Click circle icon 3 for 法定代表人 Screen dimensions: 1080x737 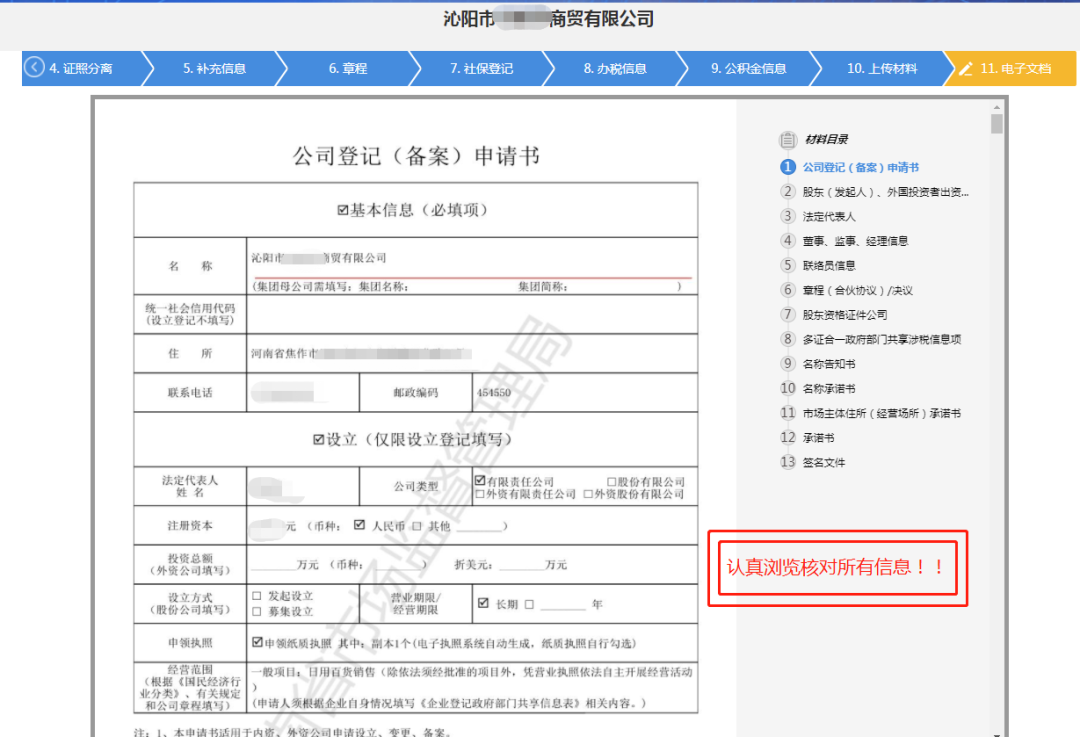tap(787, 216)
